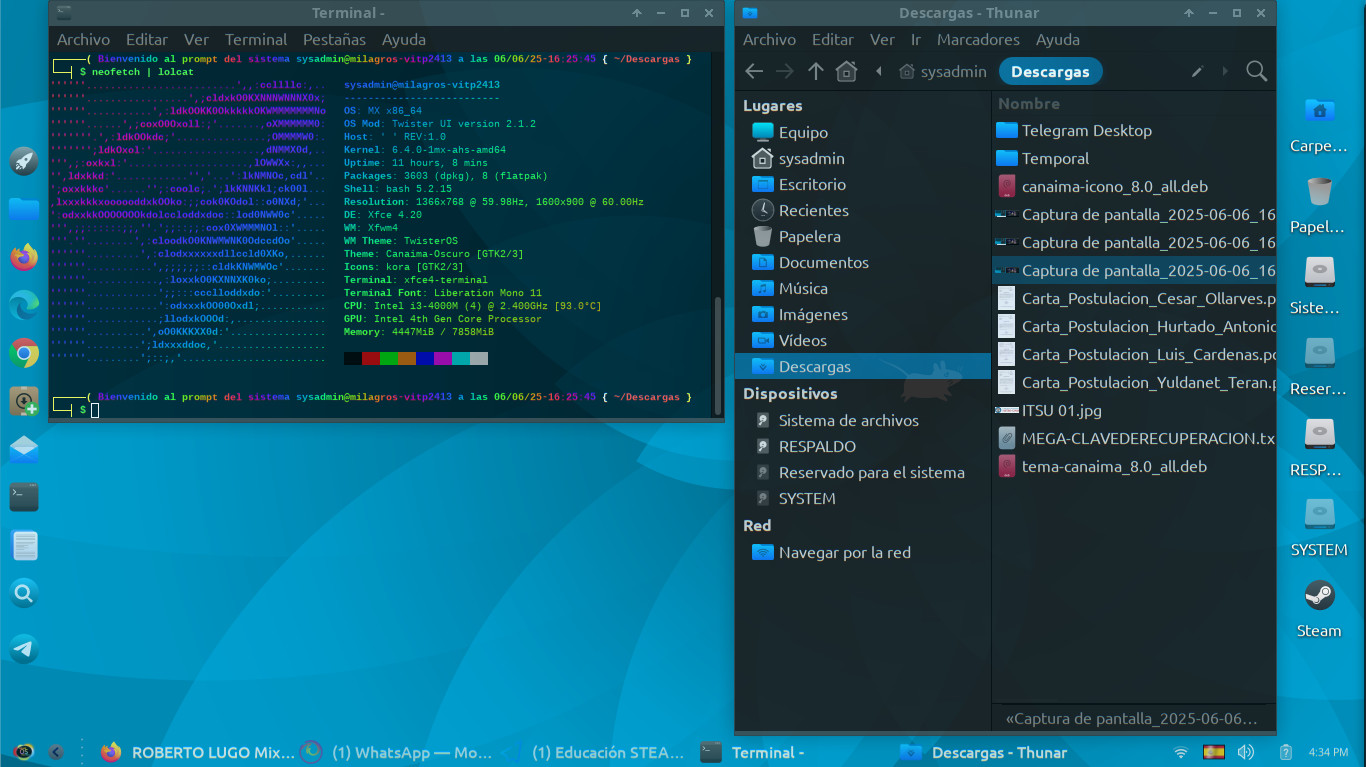Select the SYSTEM drive desktop icon
This screenshot has height=767, width=1366.
coord(1319,526)
